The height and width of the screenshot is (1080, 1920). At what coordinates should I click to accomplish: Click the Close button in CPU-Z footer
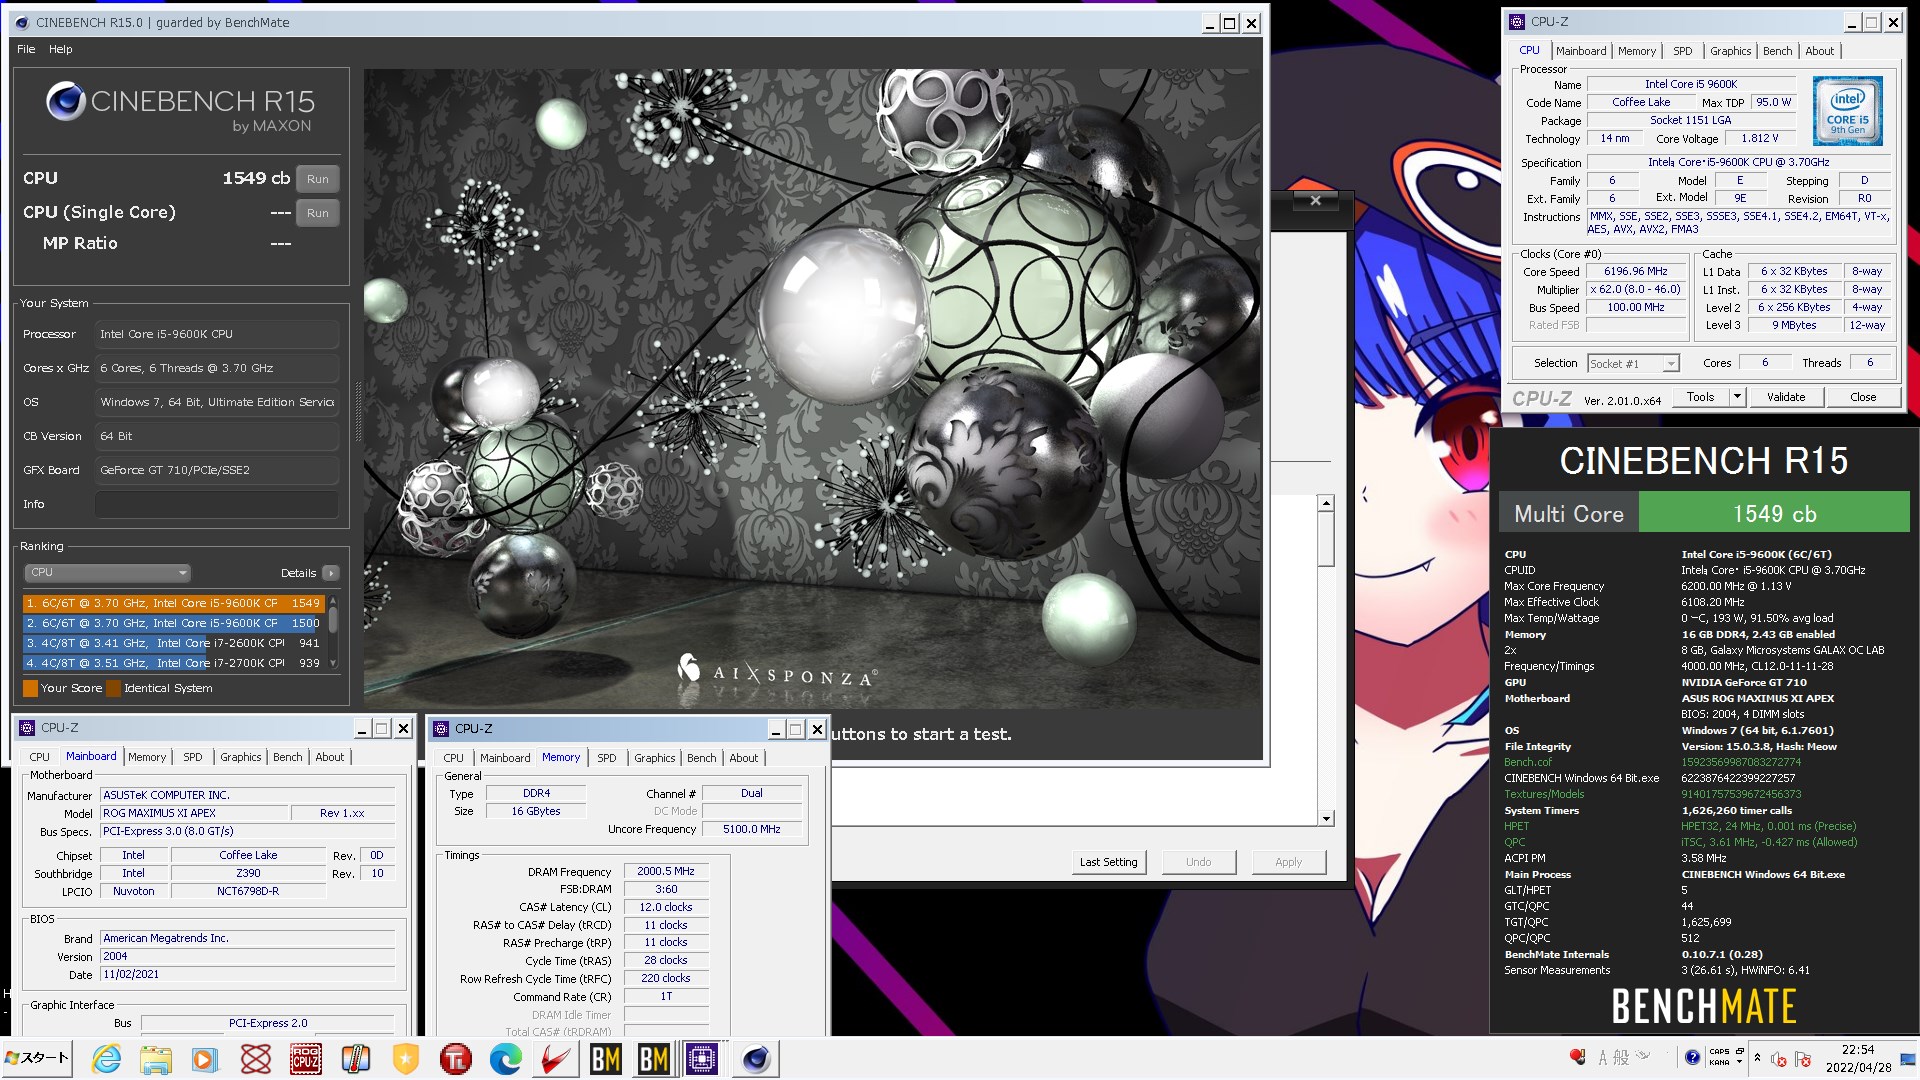coord(1863,397)
